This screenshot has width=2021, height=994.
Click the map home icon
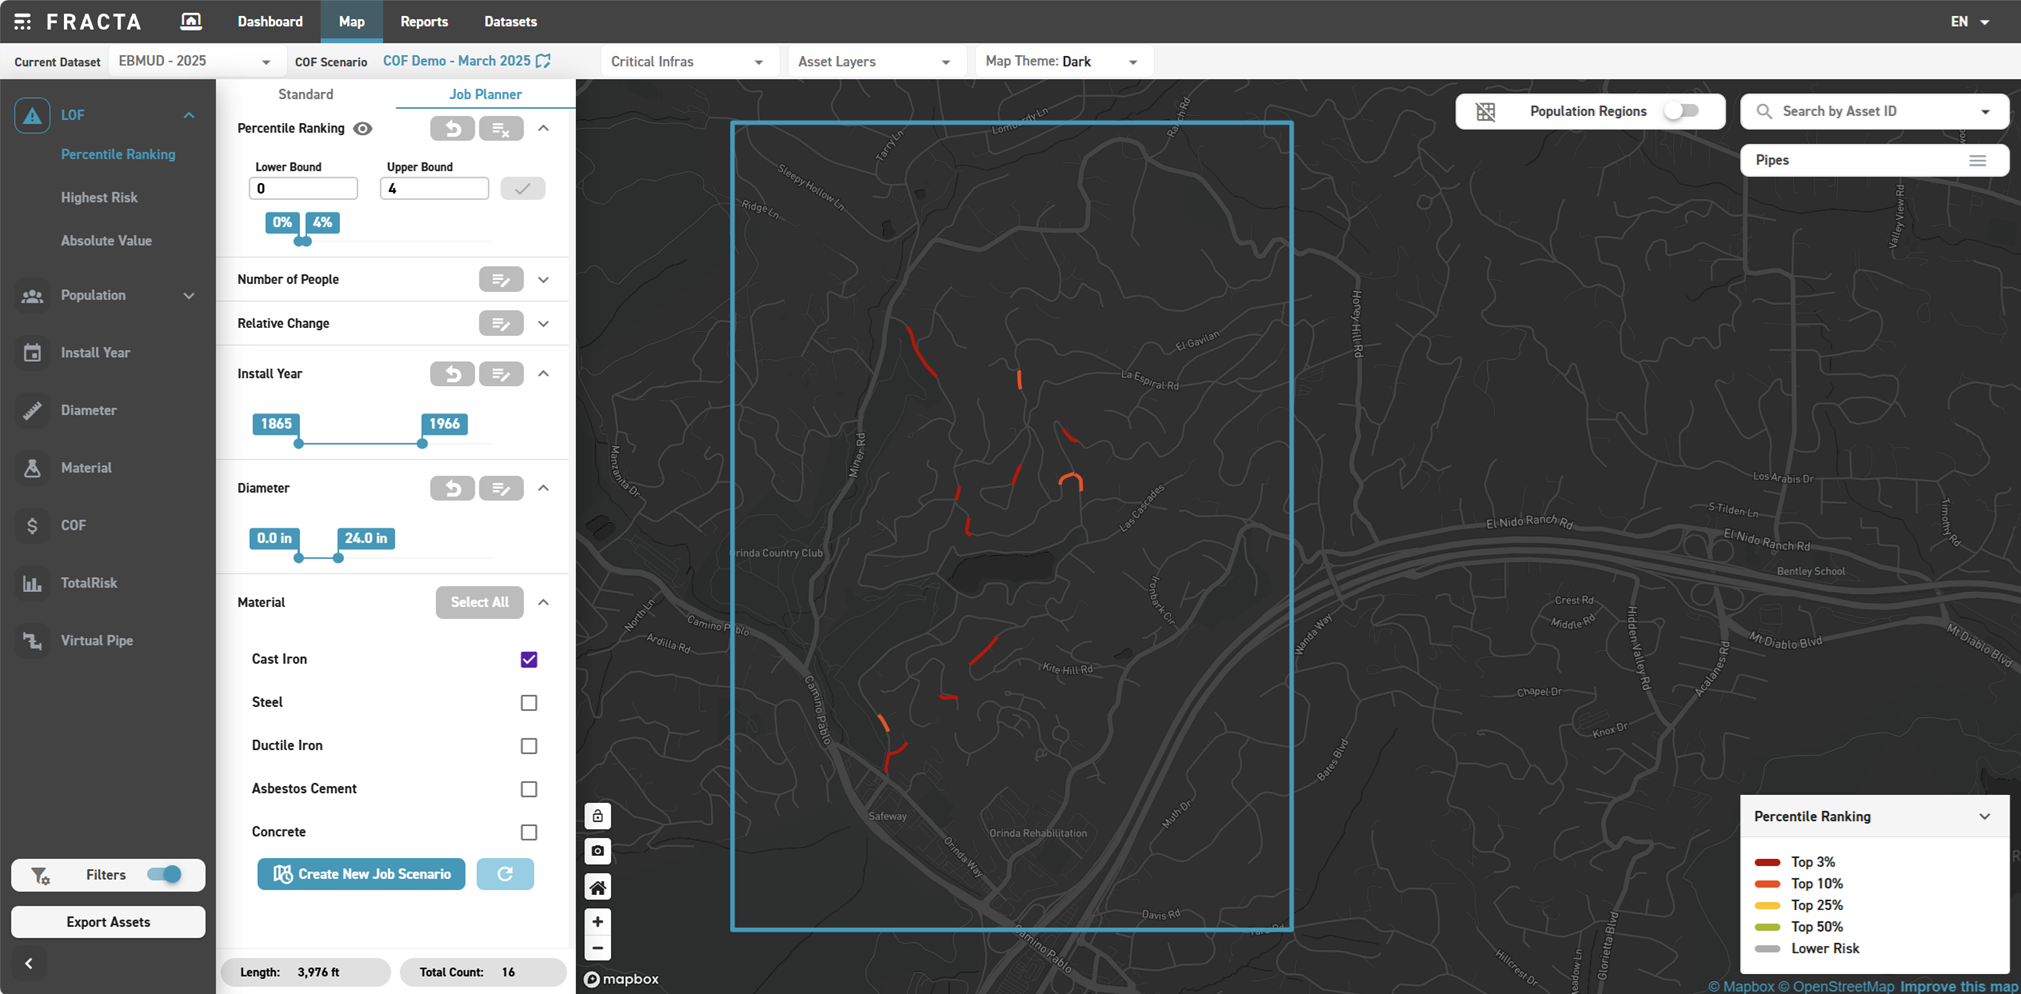pos(598,887)
